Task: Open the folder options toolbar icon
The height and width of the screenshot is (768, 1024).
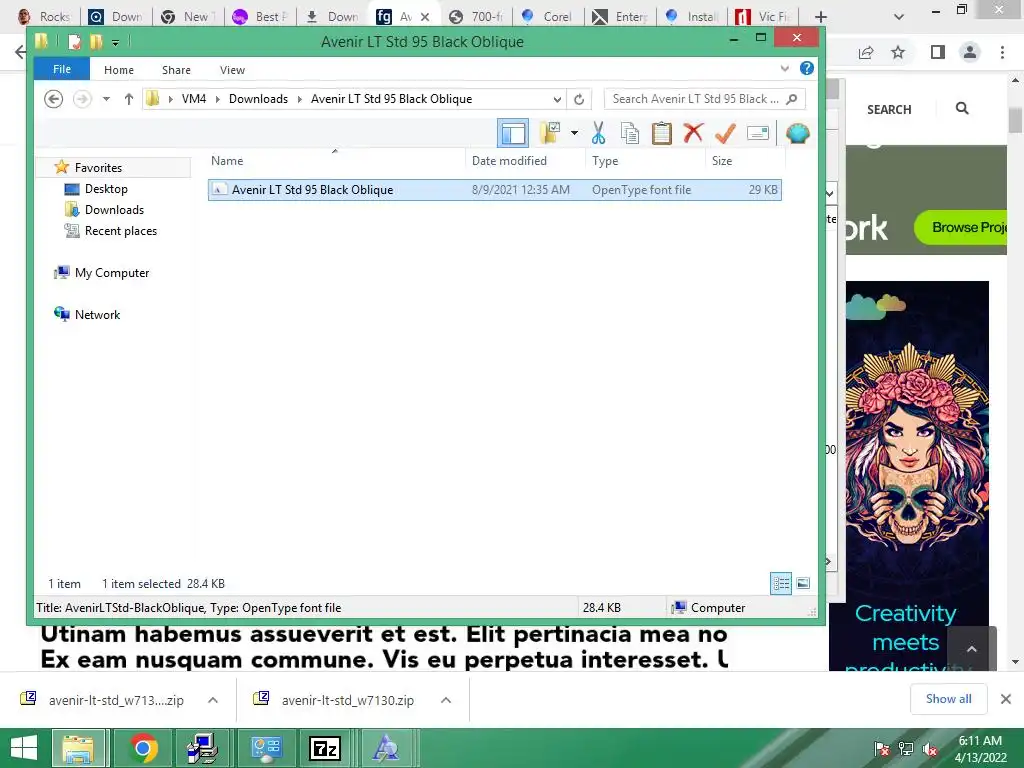Action: pos(550,133)
